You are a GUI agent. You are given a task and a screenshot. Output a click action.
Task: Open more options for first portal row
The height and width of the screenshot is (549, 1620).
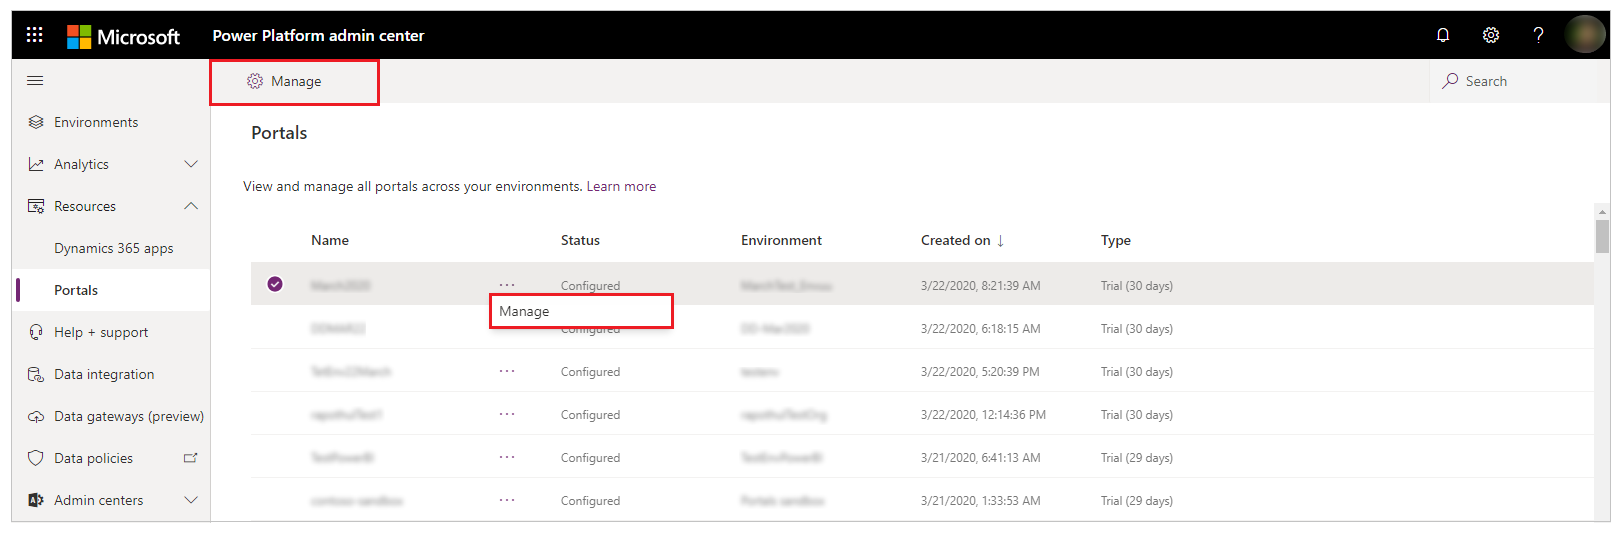pos(507,284)
